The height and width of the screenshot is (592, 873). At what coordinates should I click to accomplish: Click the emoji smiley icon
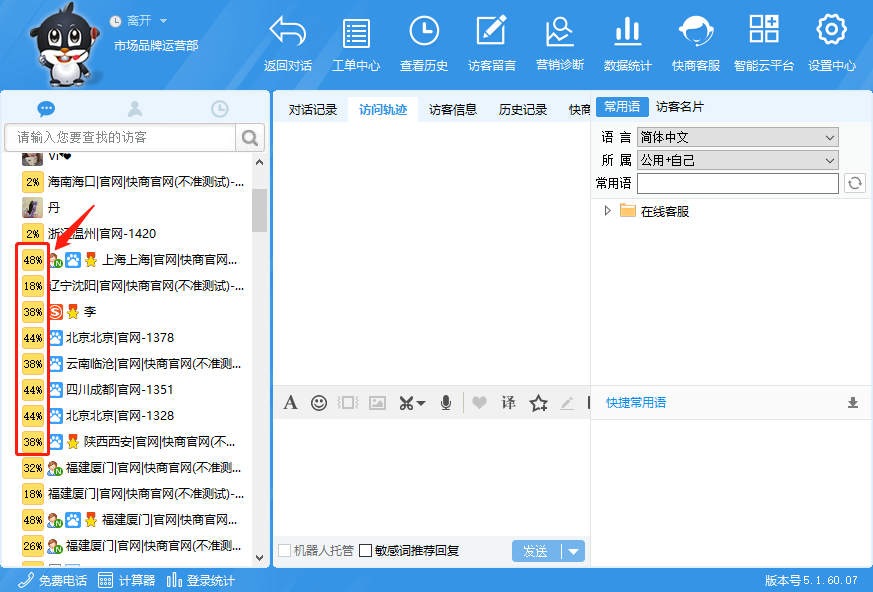tap(319, 403)
